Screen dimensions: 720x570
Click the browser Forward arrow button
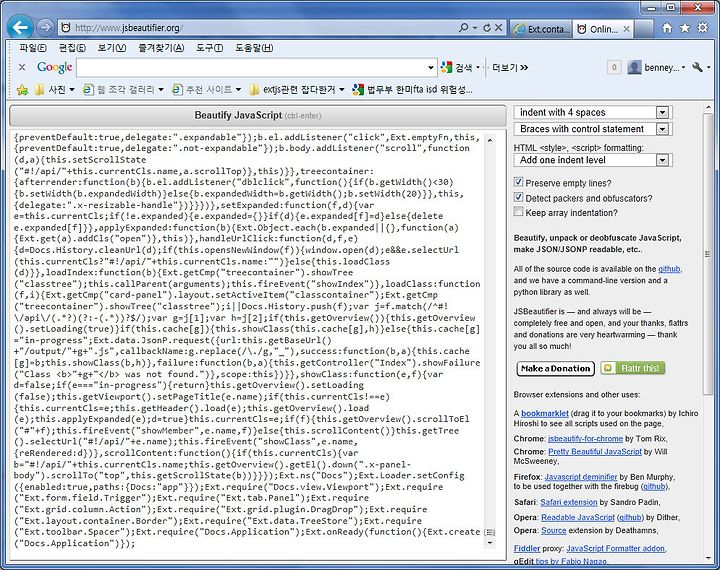click(x=45, y=28)
